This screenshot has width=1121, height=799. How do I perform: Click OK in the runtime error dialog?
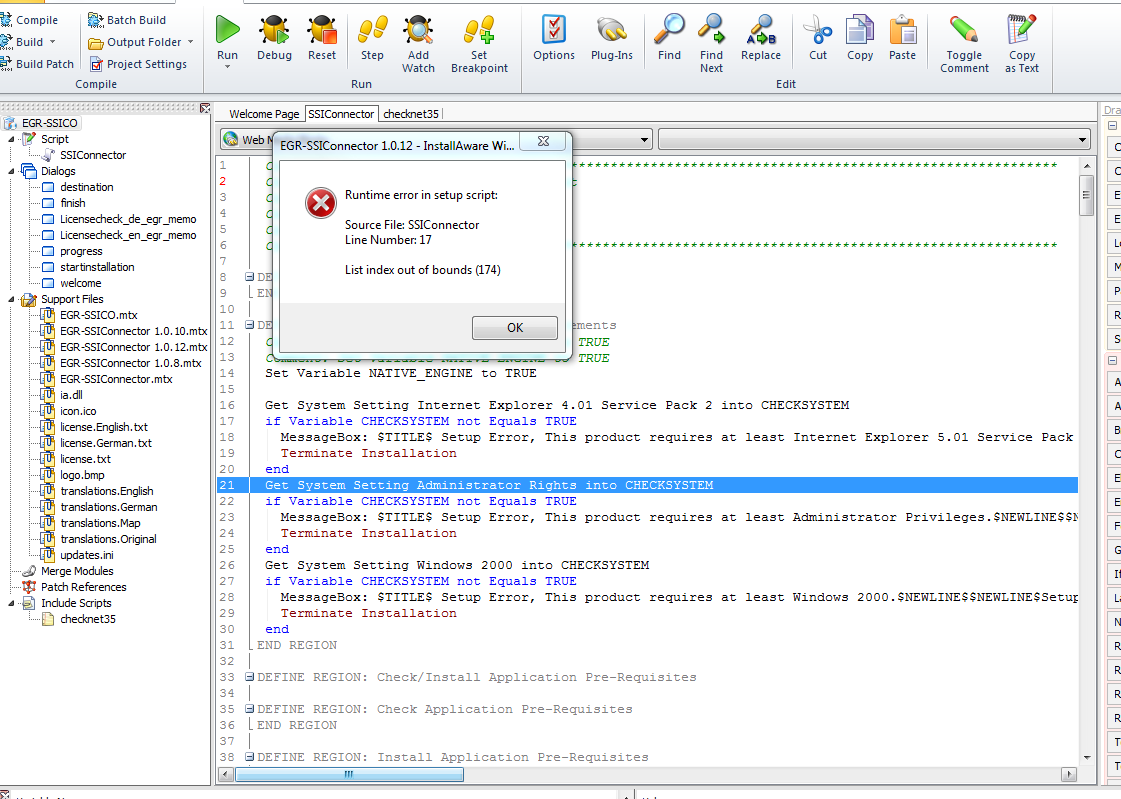515,327
